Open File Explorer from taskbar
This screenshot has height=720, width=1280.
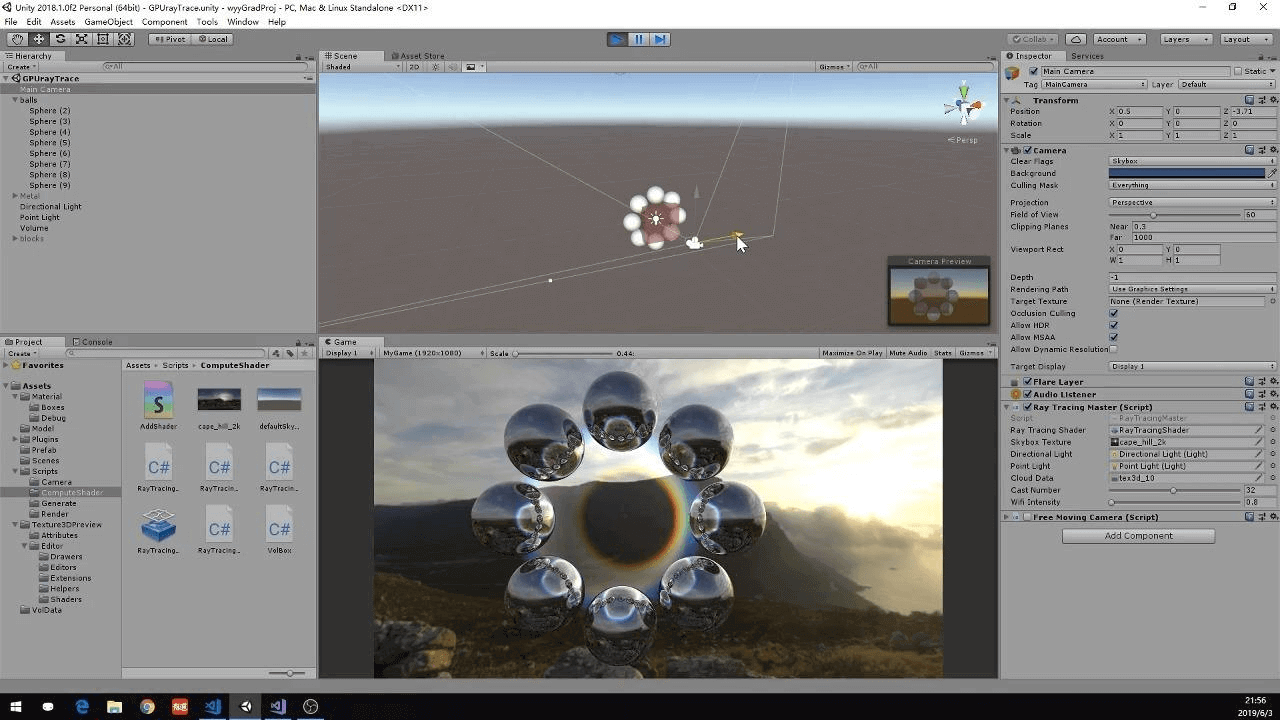(x=114, y=707)
